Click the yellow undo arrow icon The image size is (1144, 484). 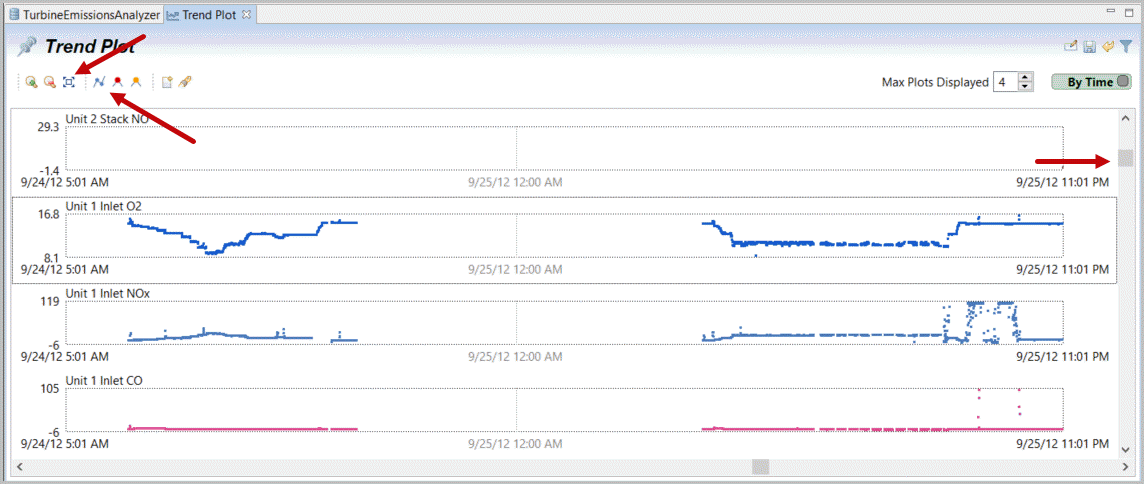1108,46
